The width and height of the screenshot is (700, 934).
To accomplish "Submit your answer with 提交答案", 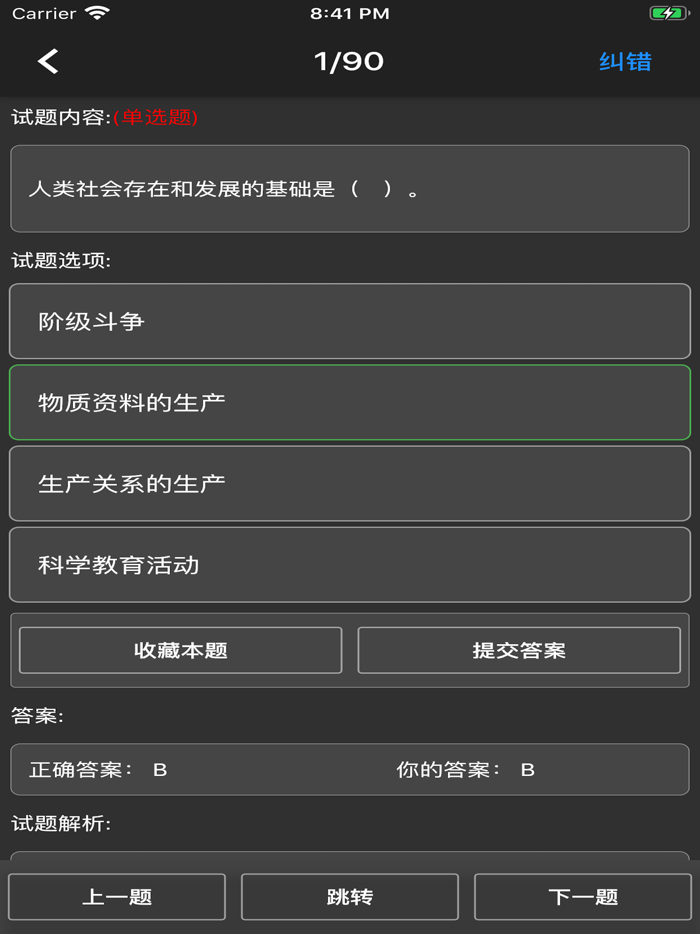I will (519, 650).
